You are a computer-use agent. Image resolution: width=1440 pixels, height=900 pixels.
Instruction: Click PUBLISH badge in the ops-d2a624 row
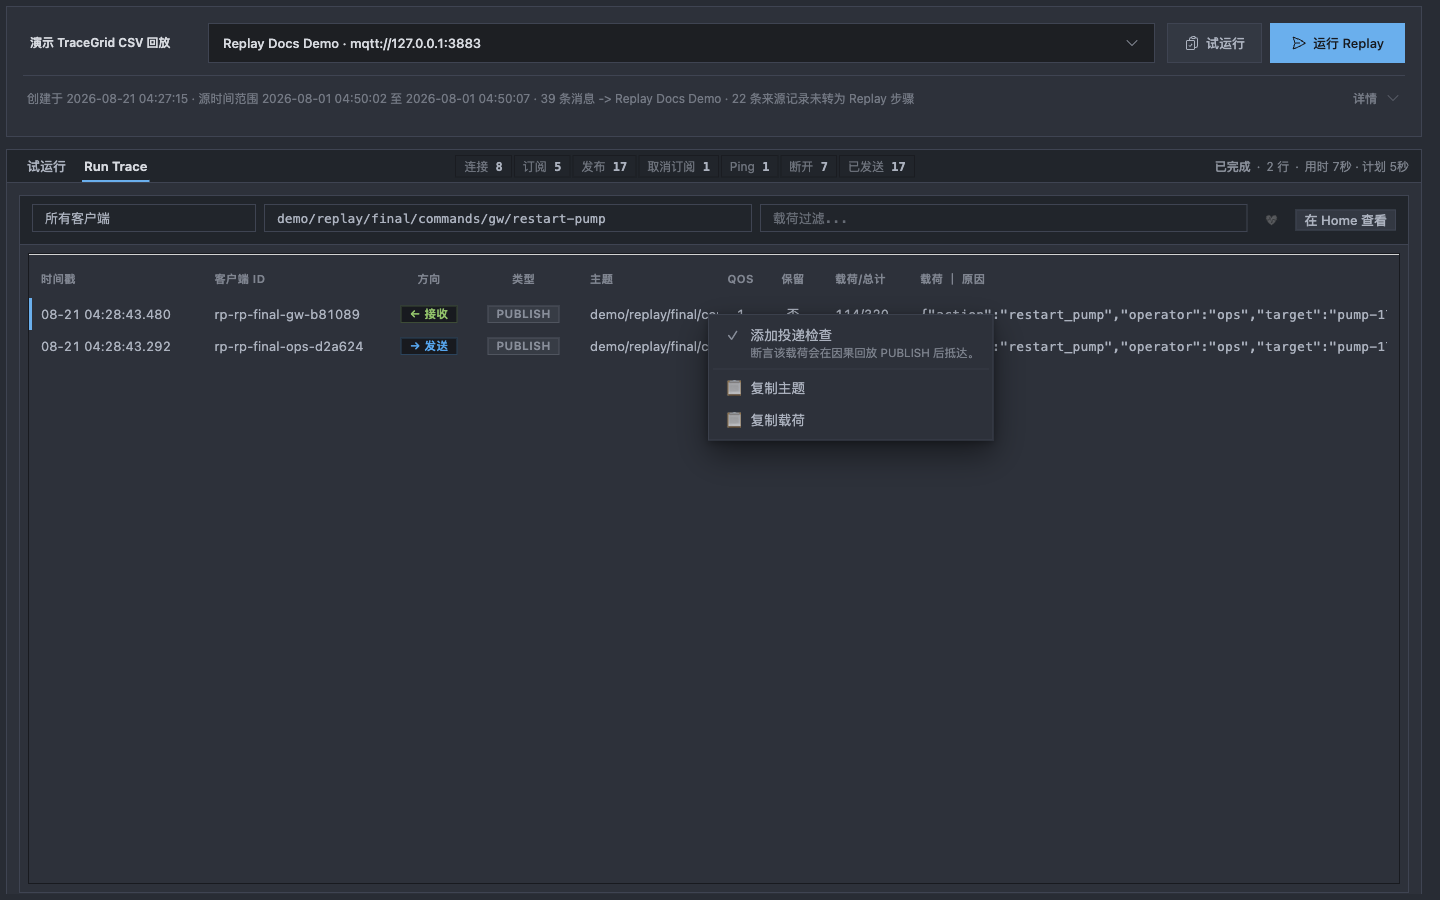(x=523, y=346)
